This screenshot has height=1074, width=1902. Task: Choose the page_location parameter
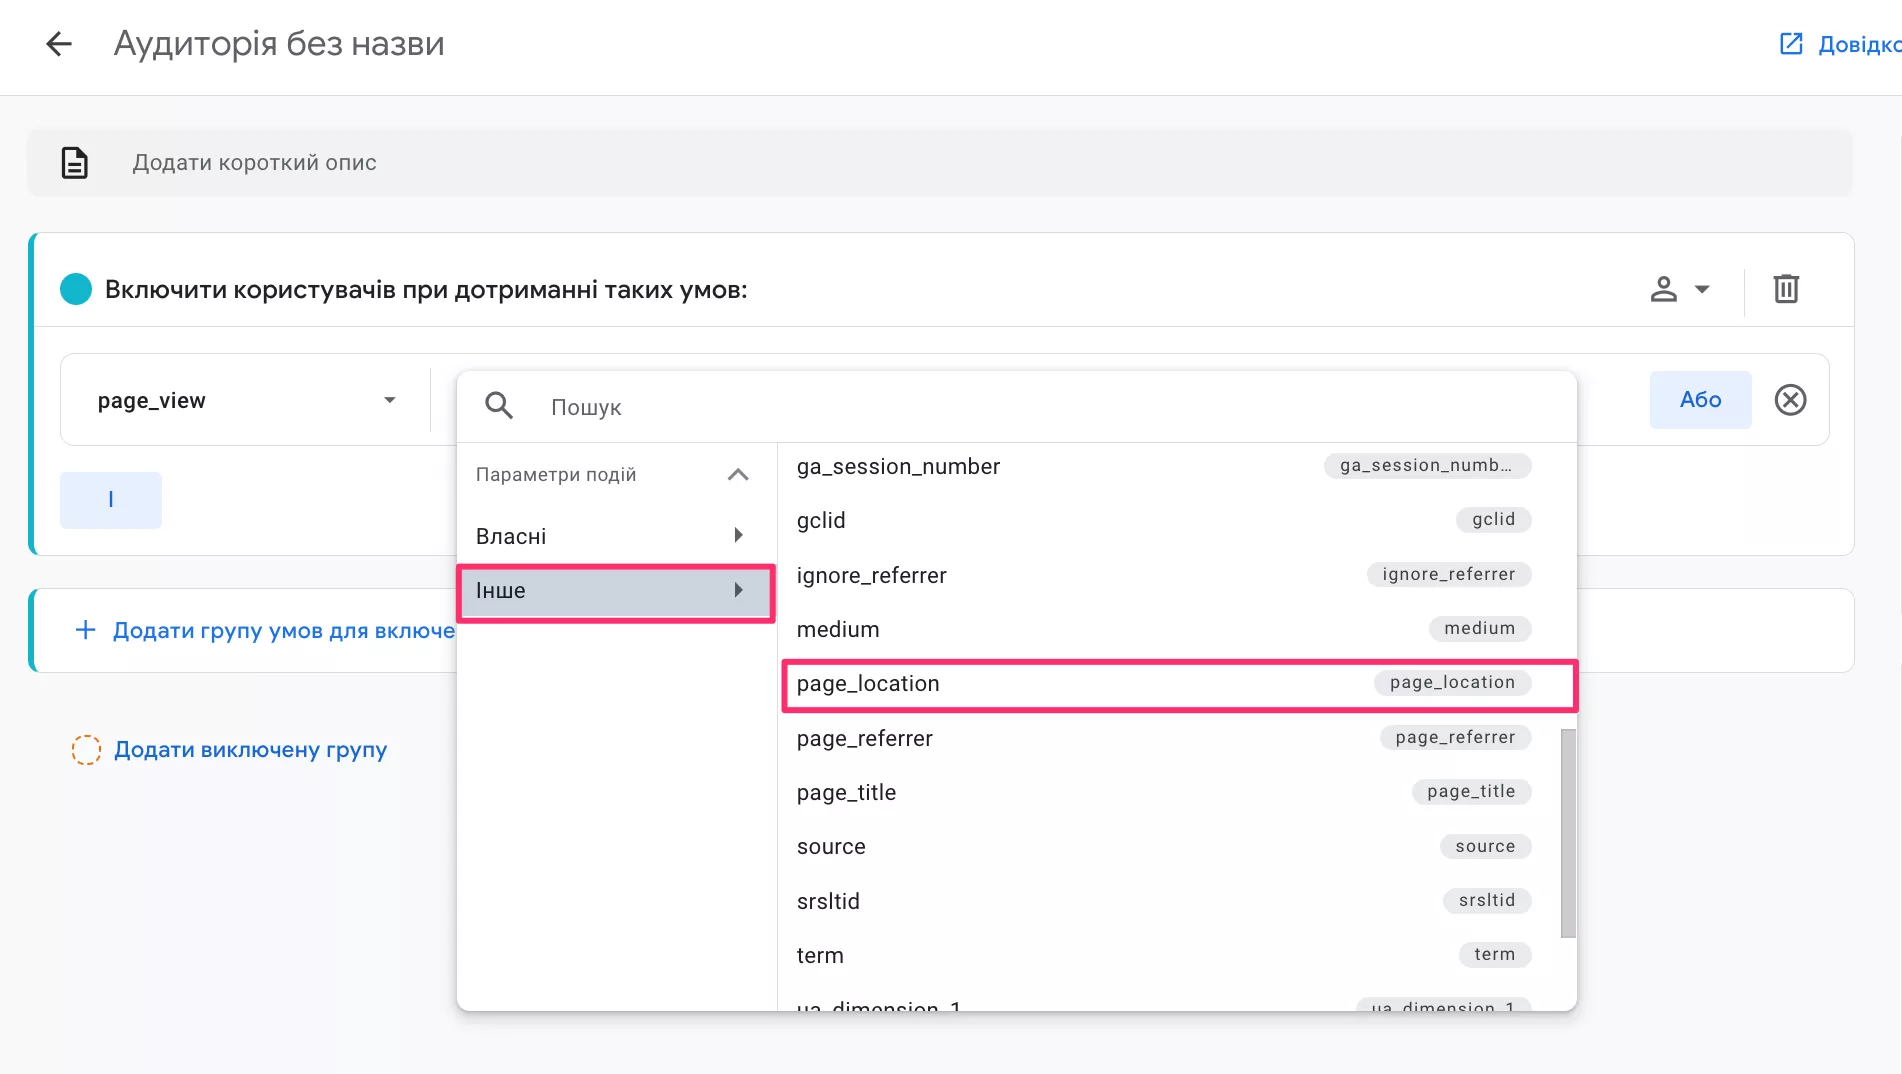[x=1178, y=684]
